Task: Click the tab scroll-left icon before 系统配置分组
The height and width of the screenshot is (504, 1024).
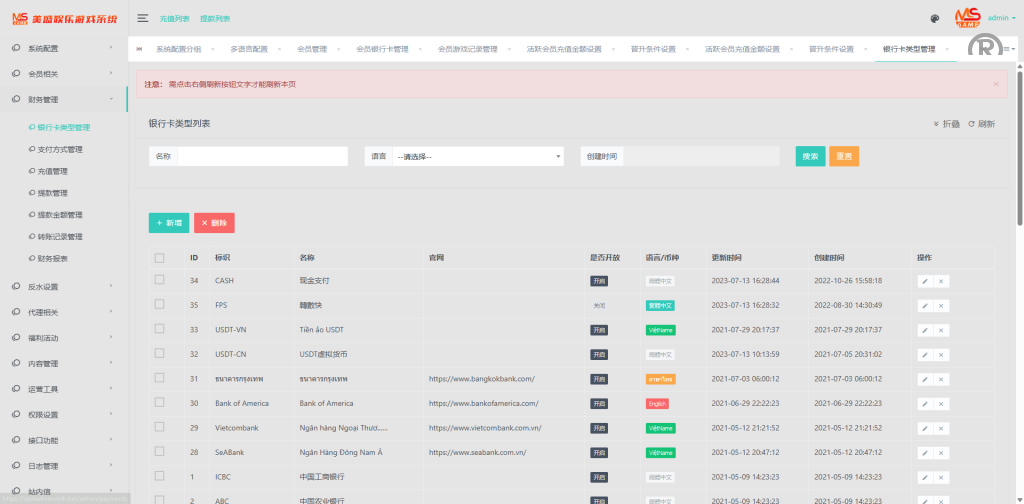Action: pos(140,49)
